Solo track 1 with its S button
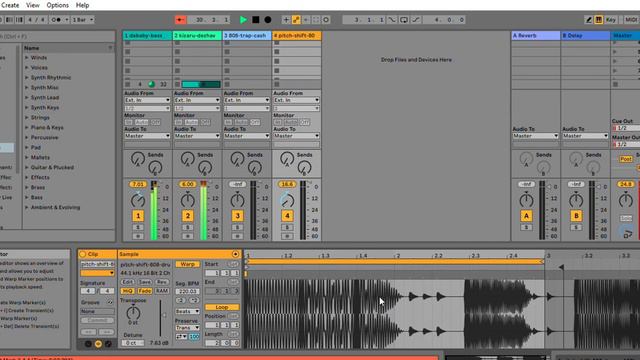 tap(138, 227)
